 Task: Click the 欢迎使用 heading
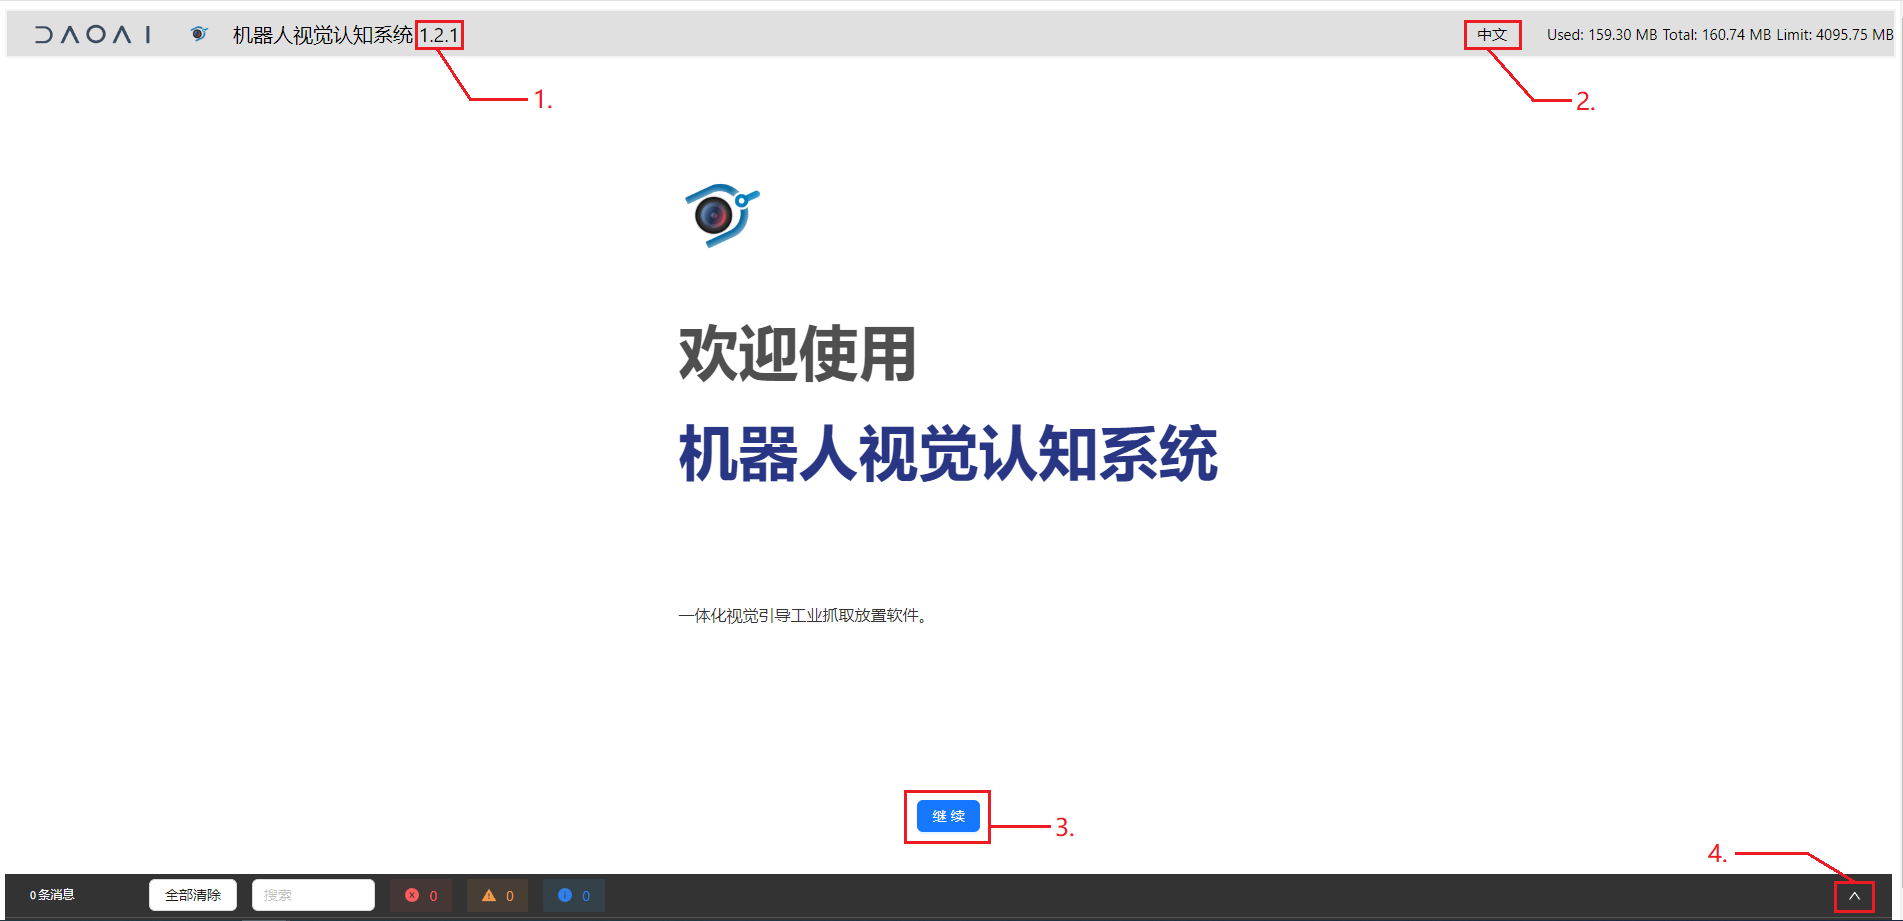click(798, 354)
